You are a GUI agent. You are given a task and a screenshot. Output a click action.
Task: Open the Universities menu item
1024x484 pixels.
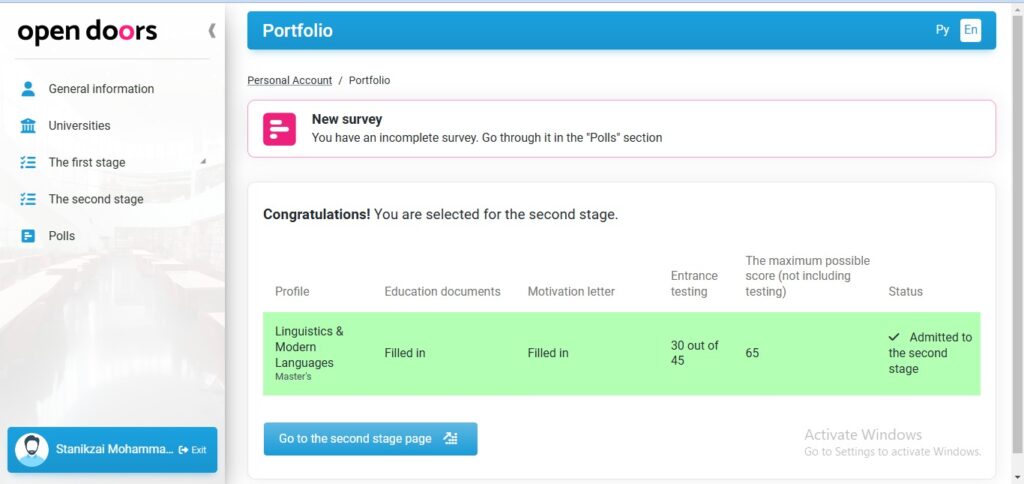click(x=79, y=126)
